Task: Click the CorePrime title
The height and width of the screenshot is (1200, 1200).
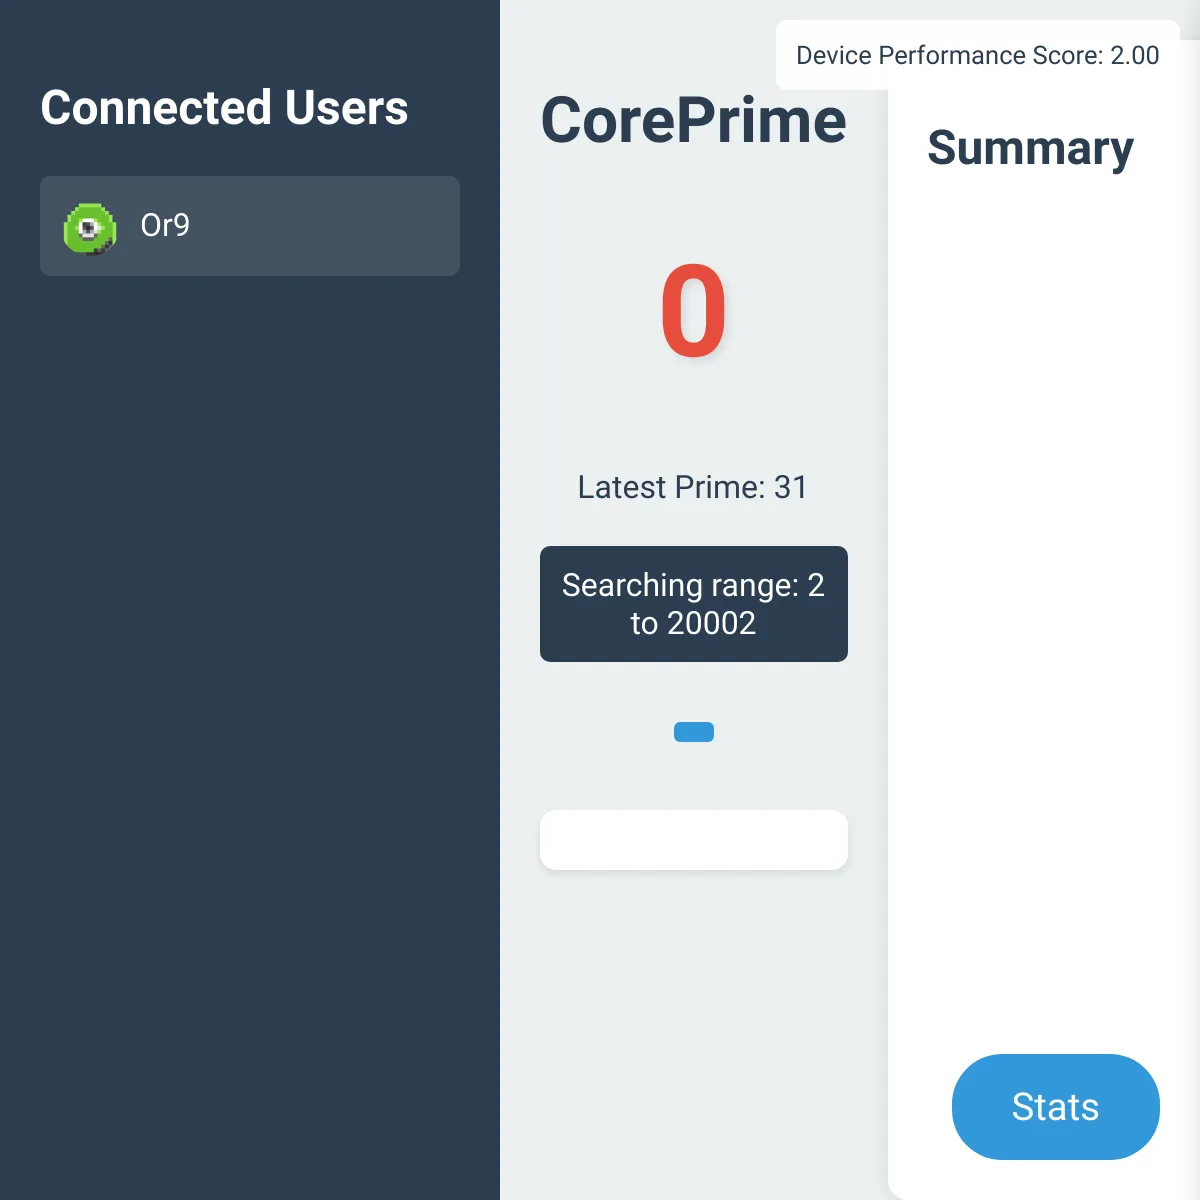Action: (694, 120)
